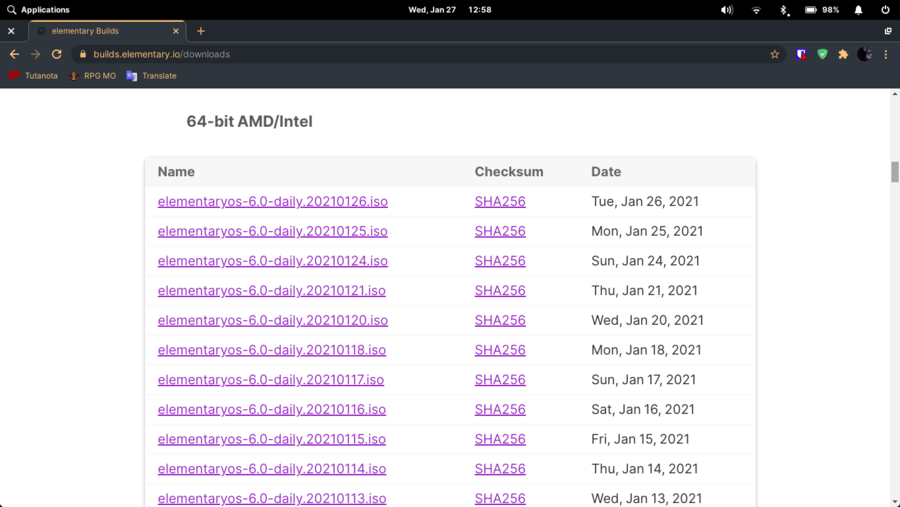The image size is (900, 507).
Task: Open SHA256 checksum for Jan 13 build
Action: coord(500,498)
